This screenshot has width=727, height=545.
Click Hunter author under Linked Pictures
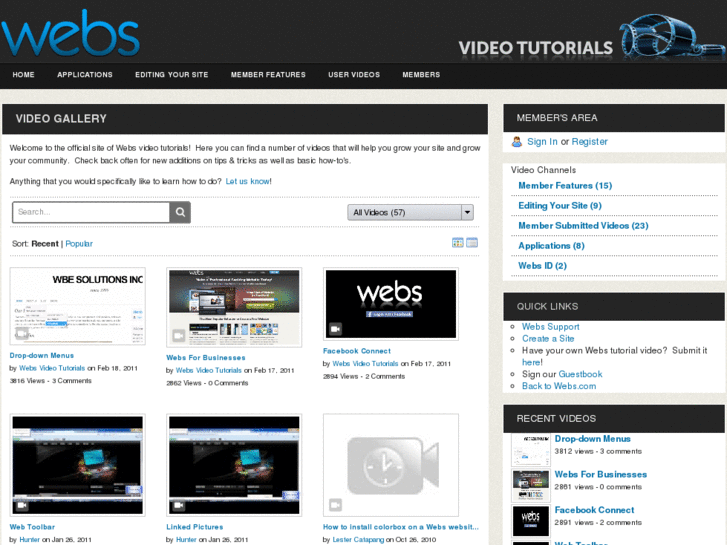point(186,539)
